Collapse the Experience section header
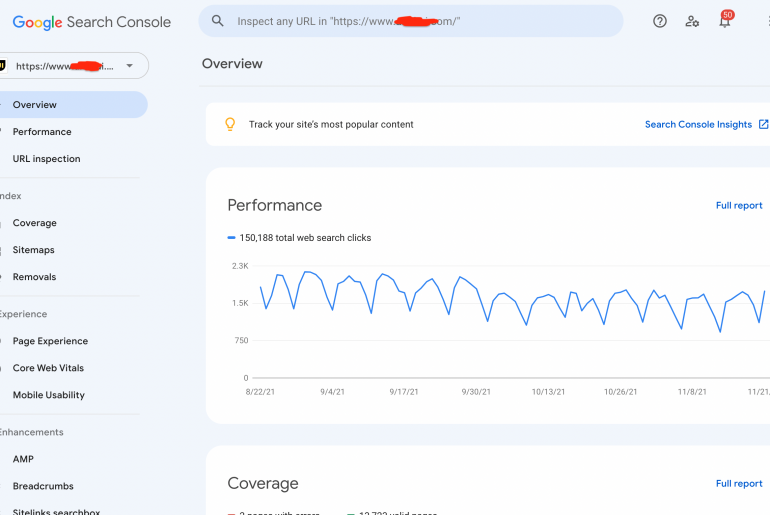The image size is (770, 515). pyautogui.click(x=23, y=314)
